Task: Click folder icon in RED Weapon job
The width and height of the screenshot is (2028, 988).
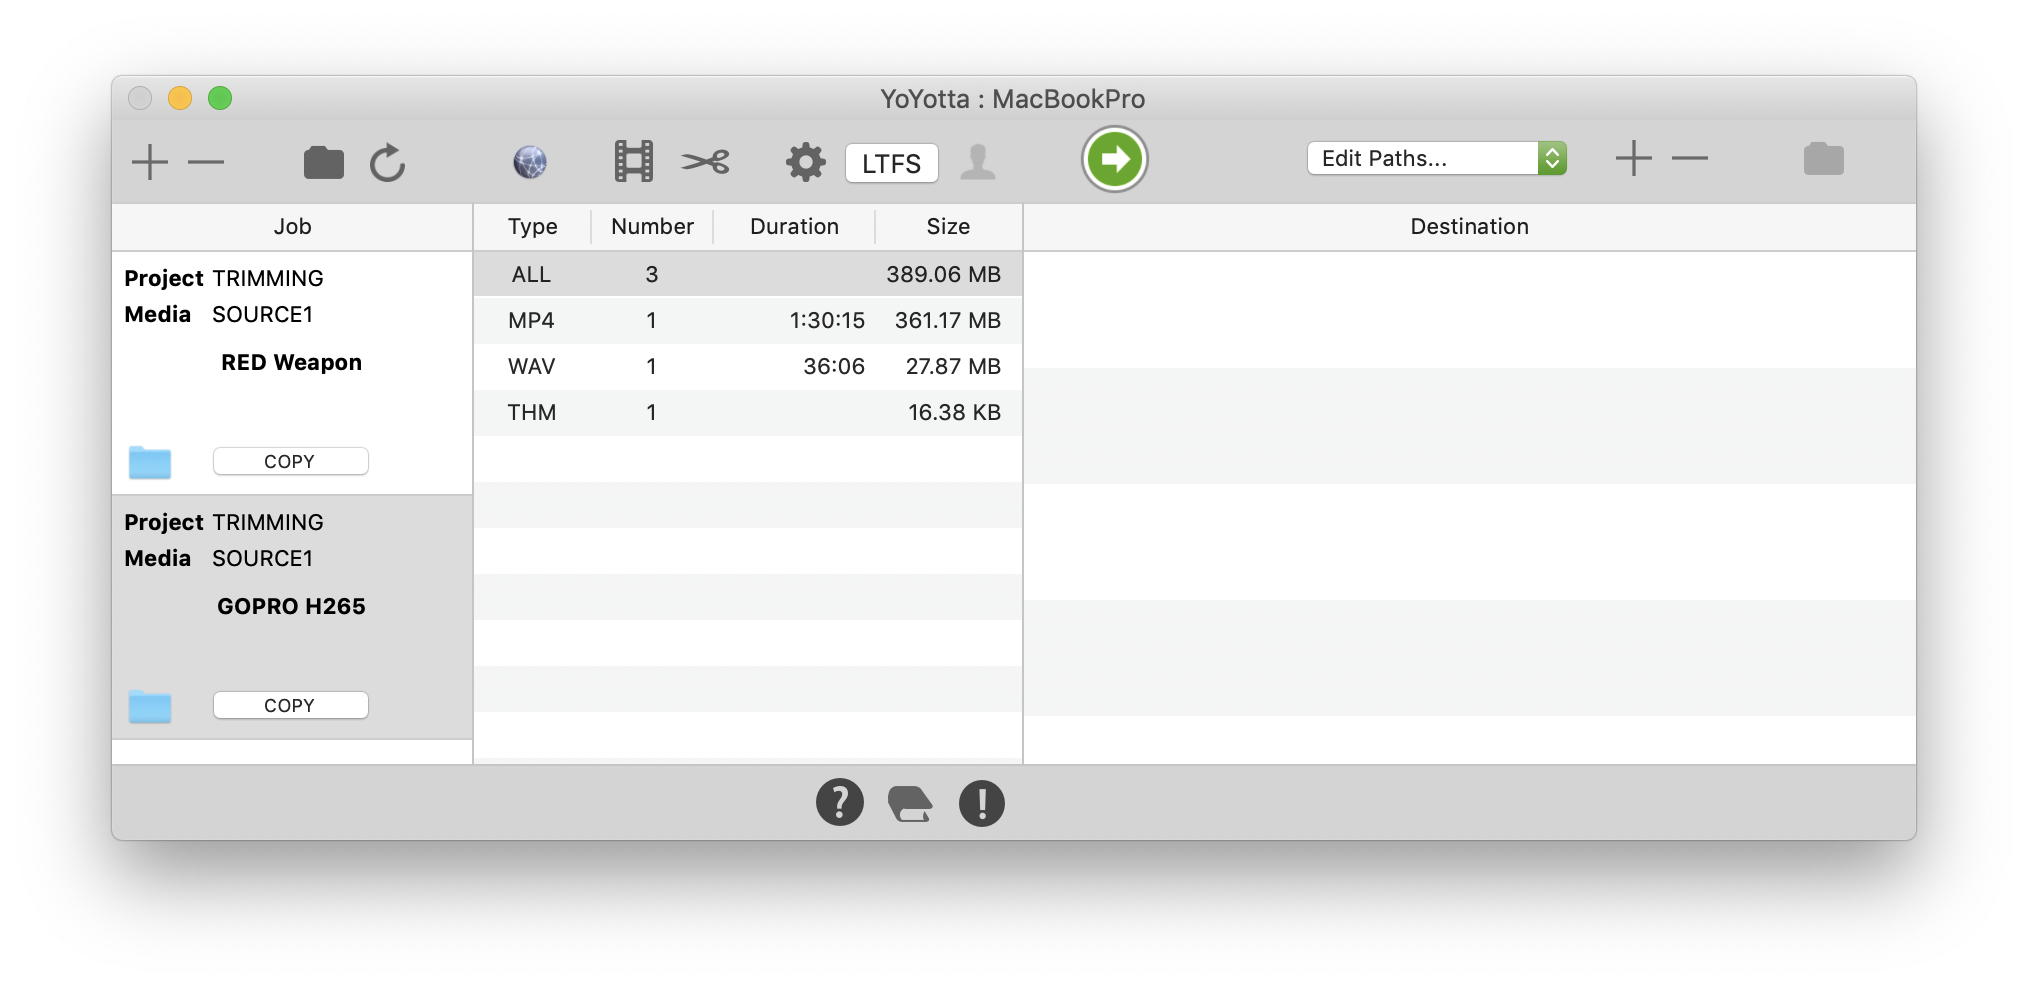Action: (150, 462)
